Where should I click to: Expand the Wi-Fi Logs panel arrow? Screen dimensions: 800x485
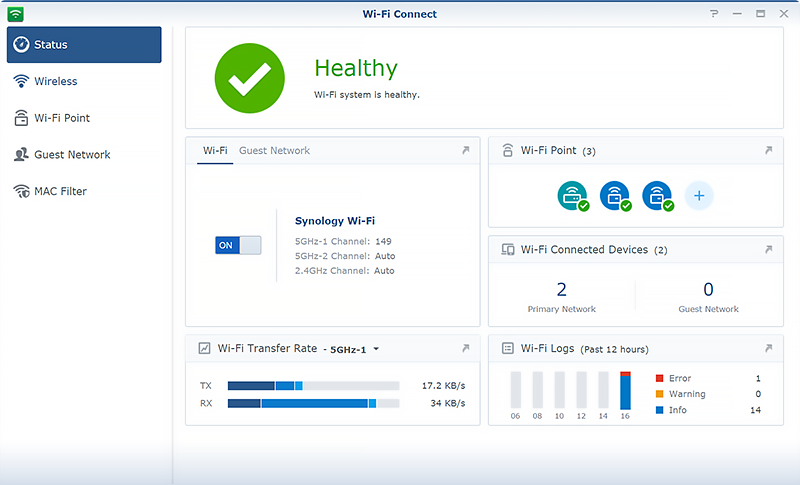tap(768, 348)
